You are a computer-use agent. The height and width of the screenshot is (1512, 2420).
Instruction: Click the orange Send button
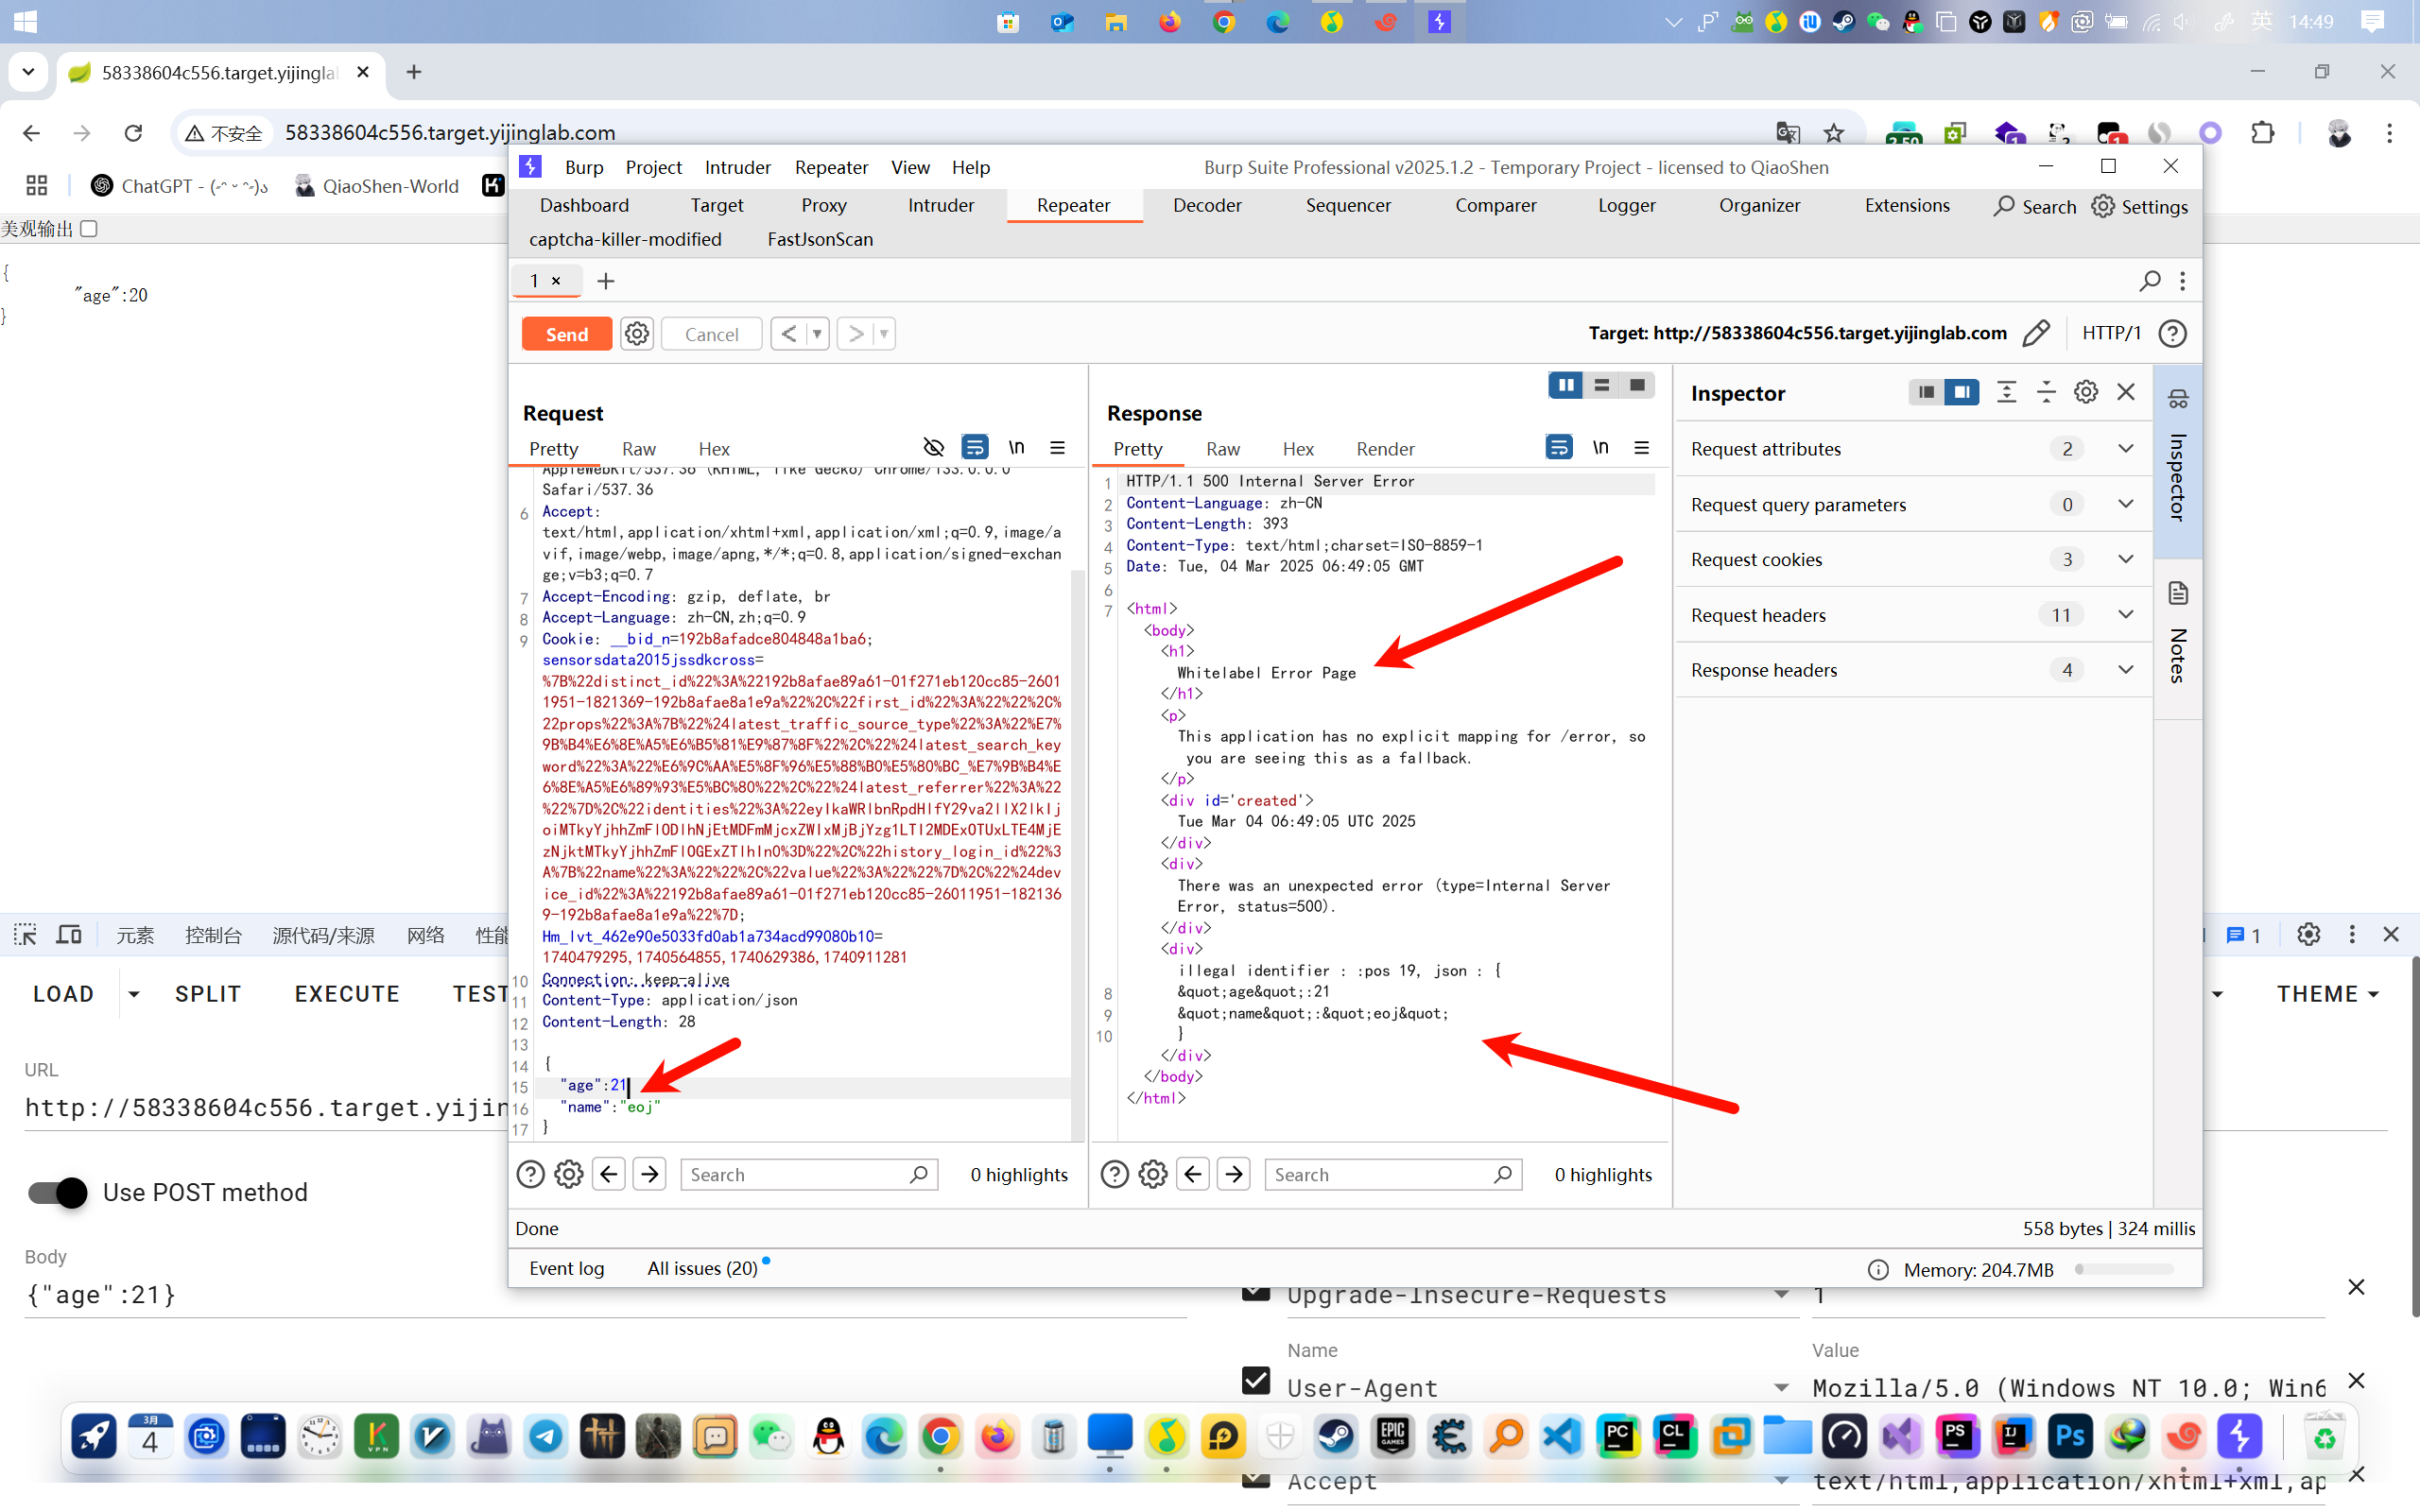tap(566, 333)
